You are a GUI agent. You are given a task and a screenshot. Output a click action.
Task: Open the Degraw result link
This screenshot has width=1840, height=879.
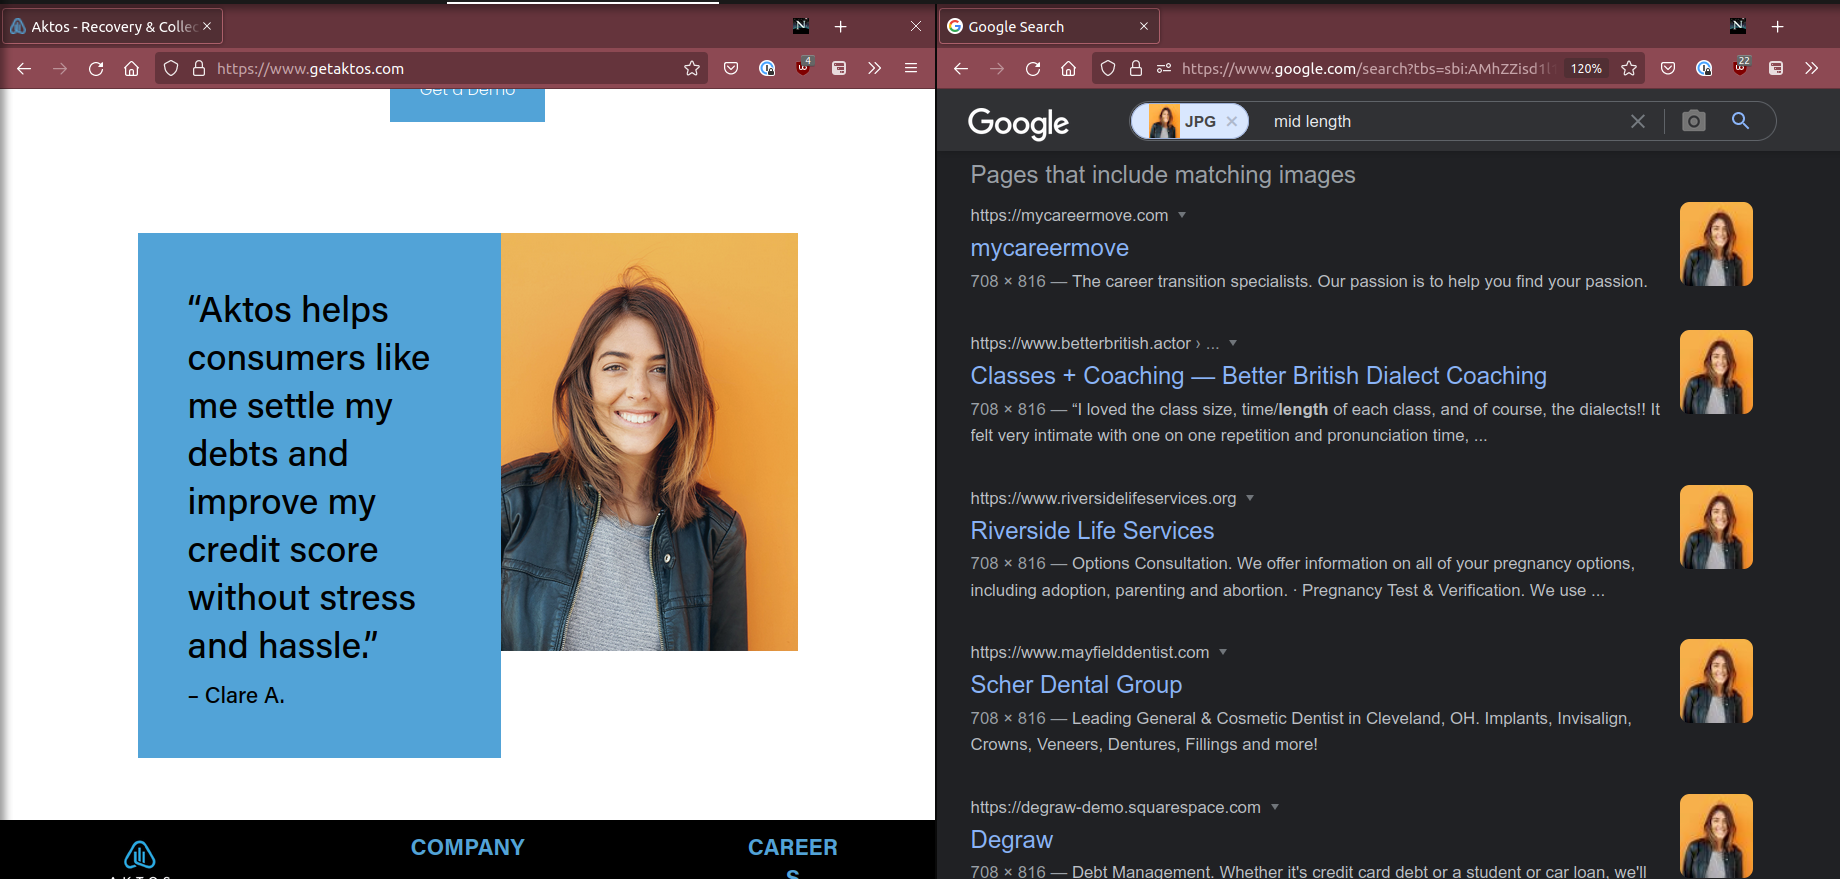(1011, 840)
